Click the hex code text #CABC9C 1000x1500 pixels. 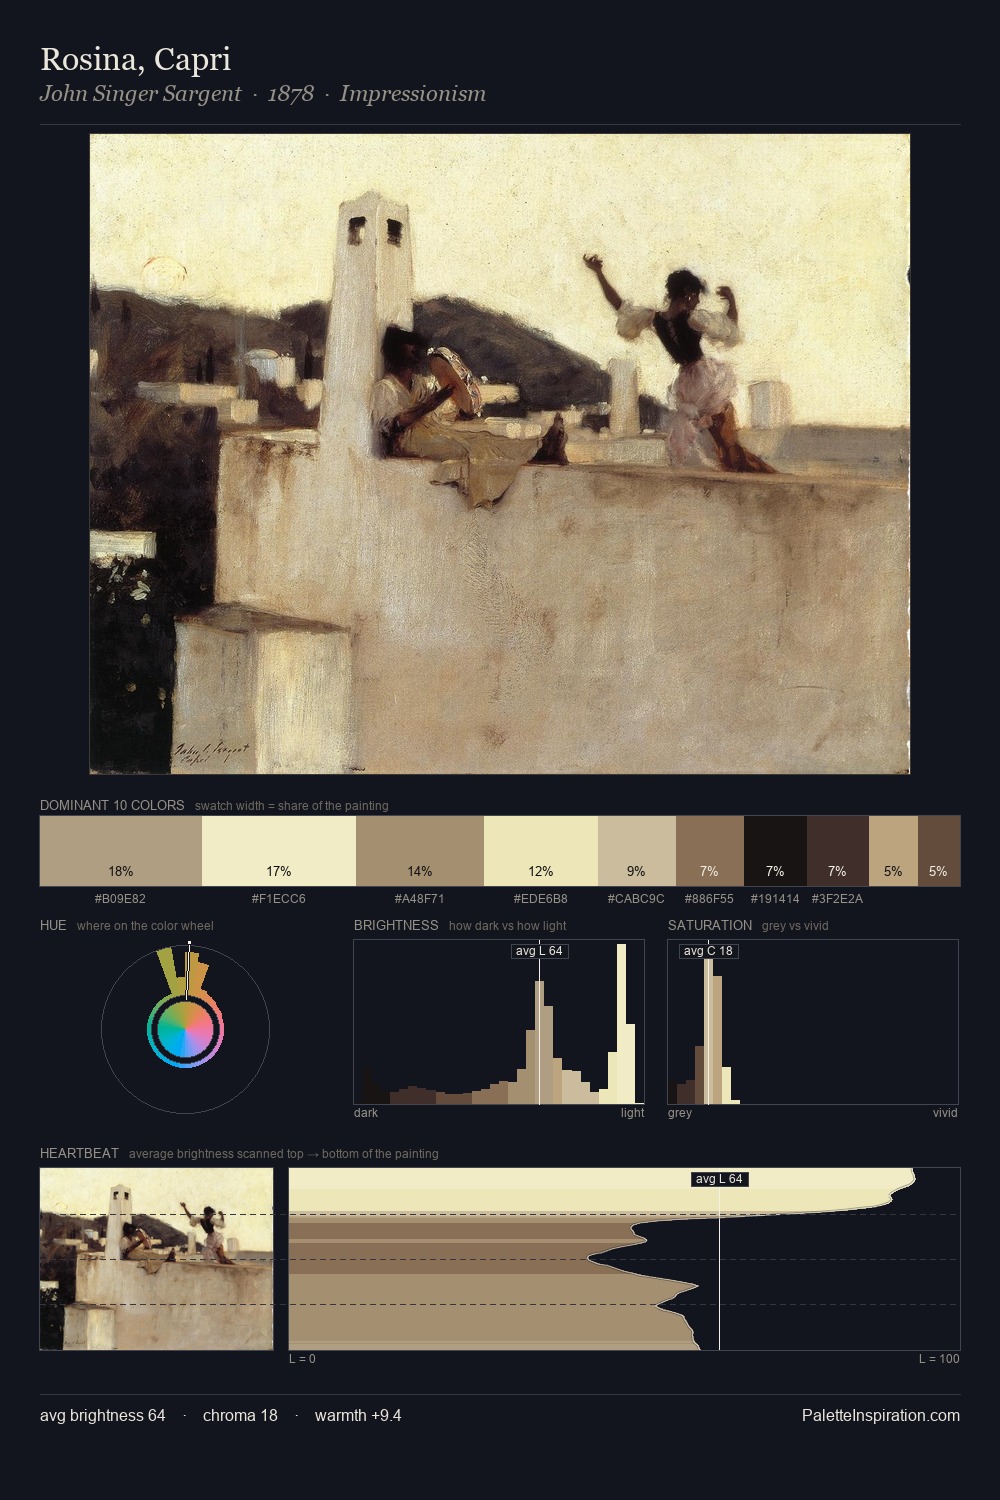coord(636,899)
